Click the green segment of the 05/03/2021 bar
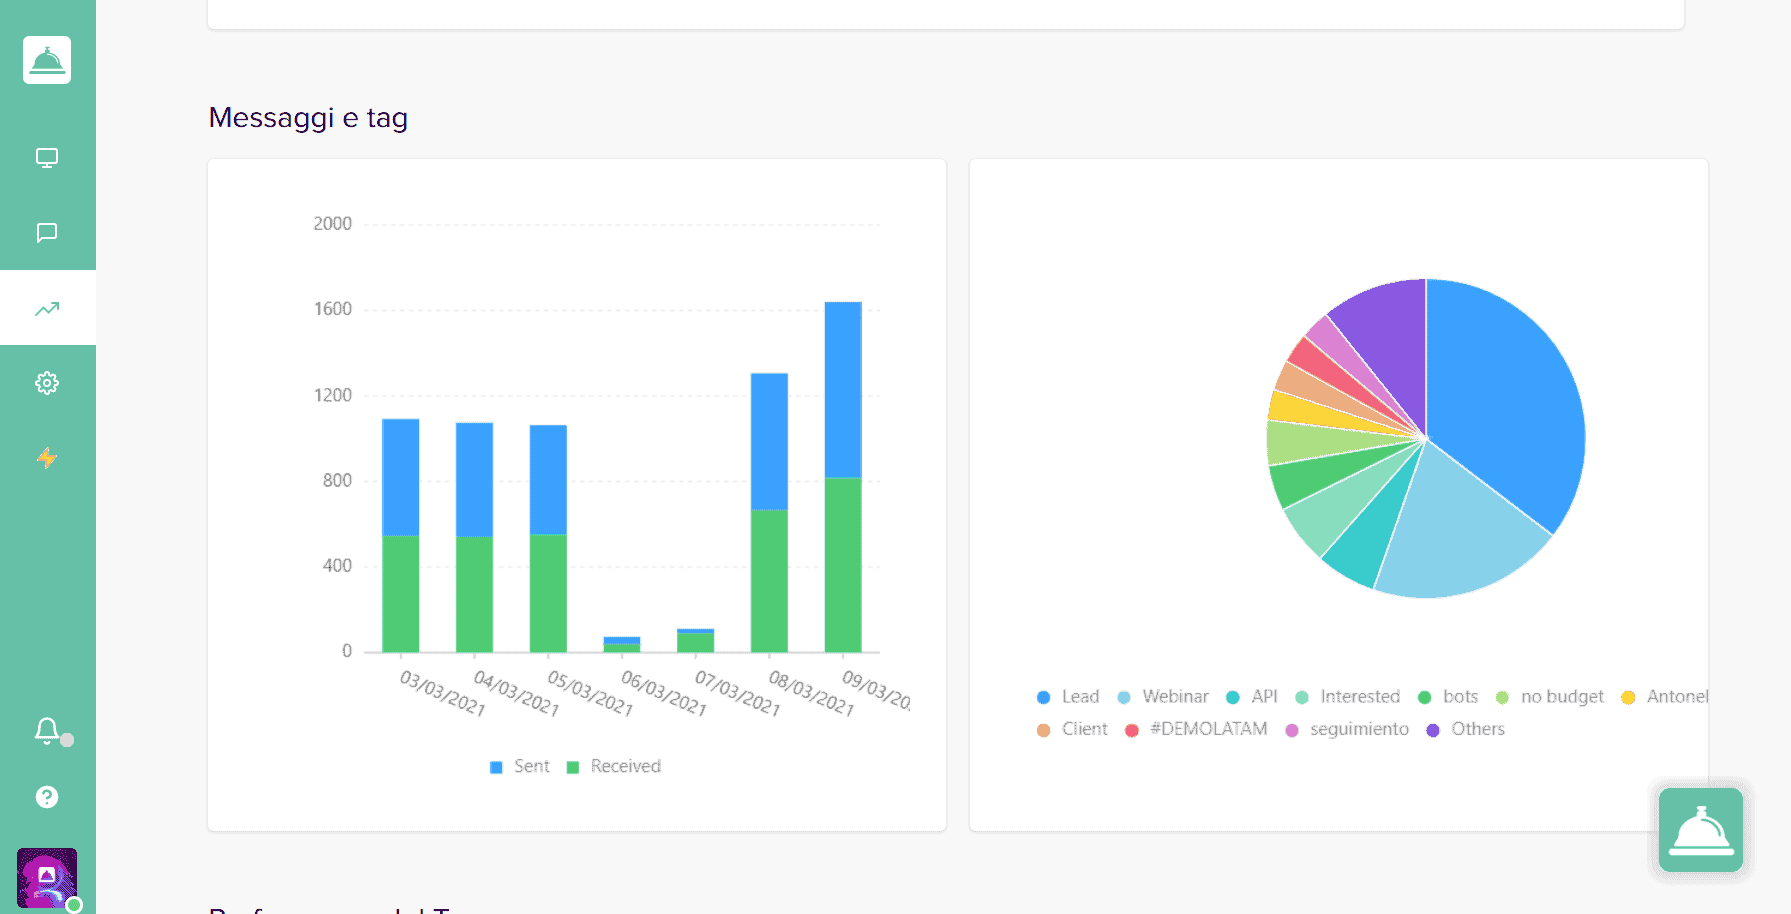The height and width of the screenshot is (914, 1791). (548, 593)
